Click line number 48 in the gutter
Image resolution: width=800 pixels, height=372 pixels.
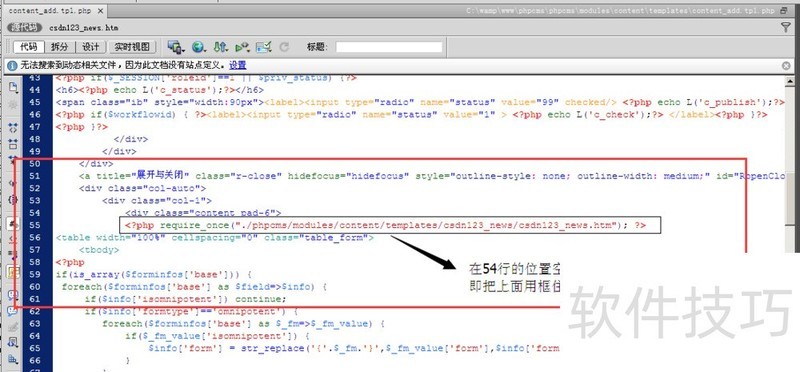(x=35, y=139)
